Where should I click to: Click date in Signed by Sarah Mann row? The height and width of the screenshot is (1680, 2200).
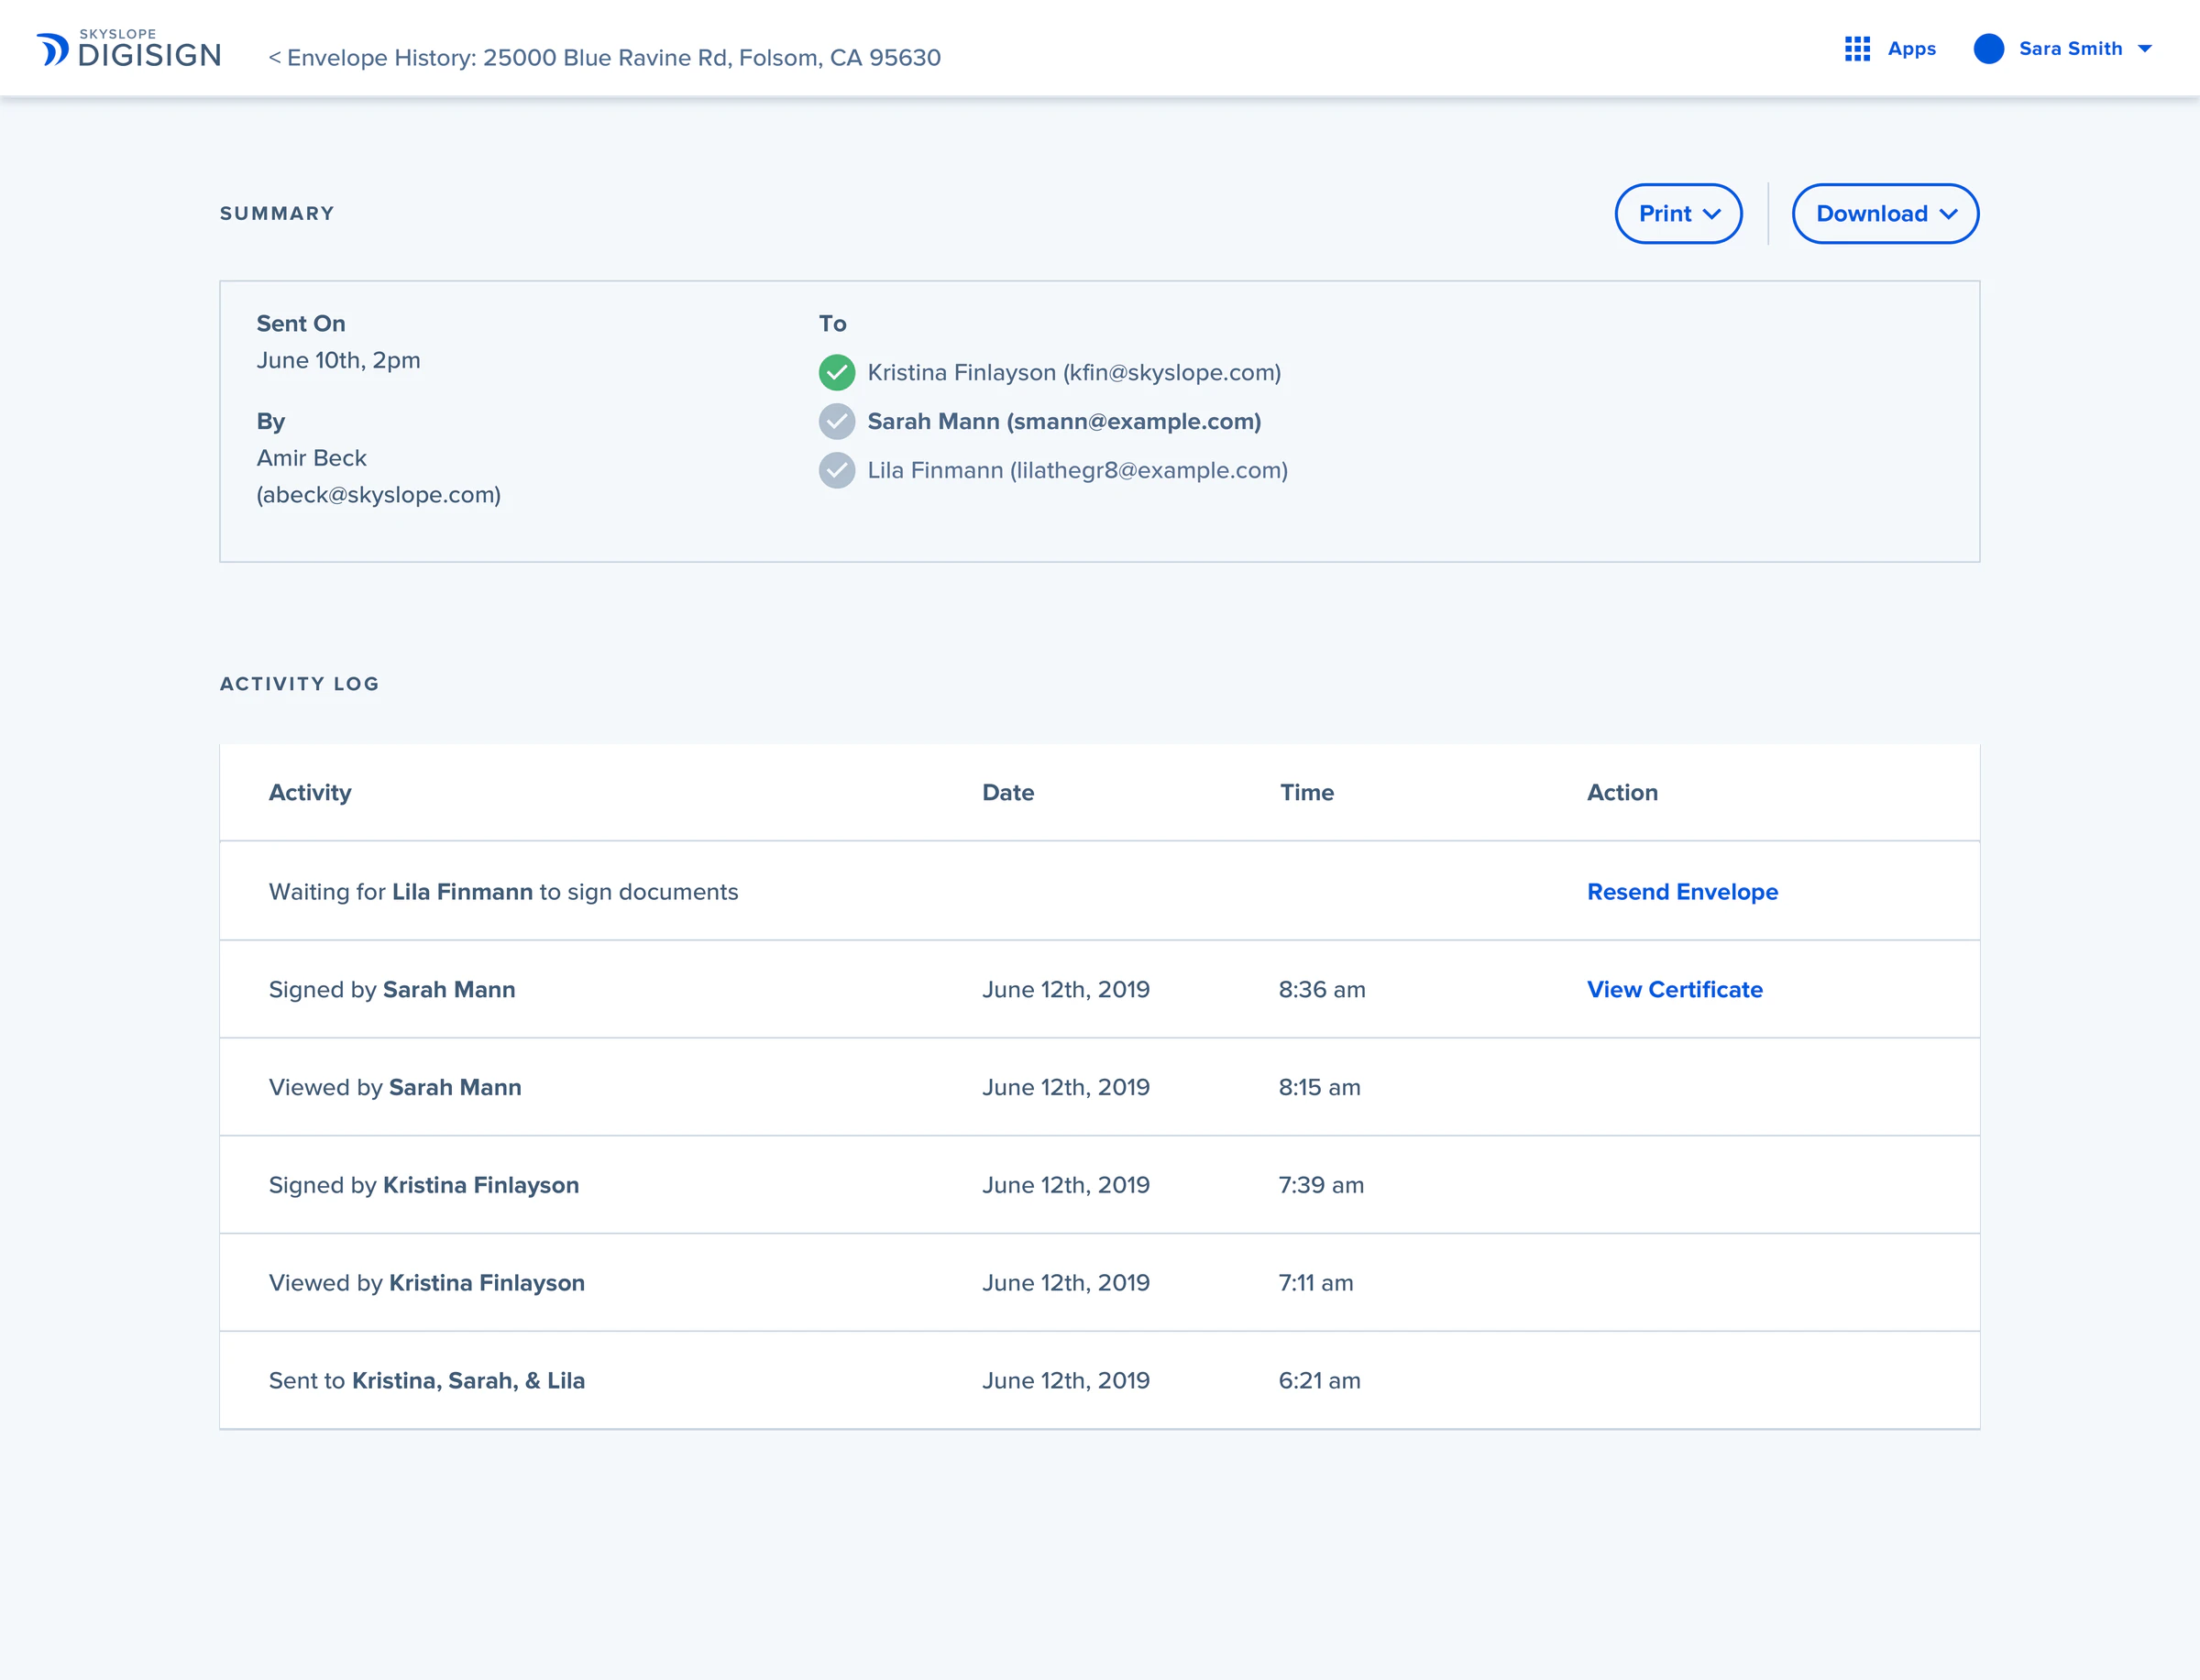pos(1066,990)
